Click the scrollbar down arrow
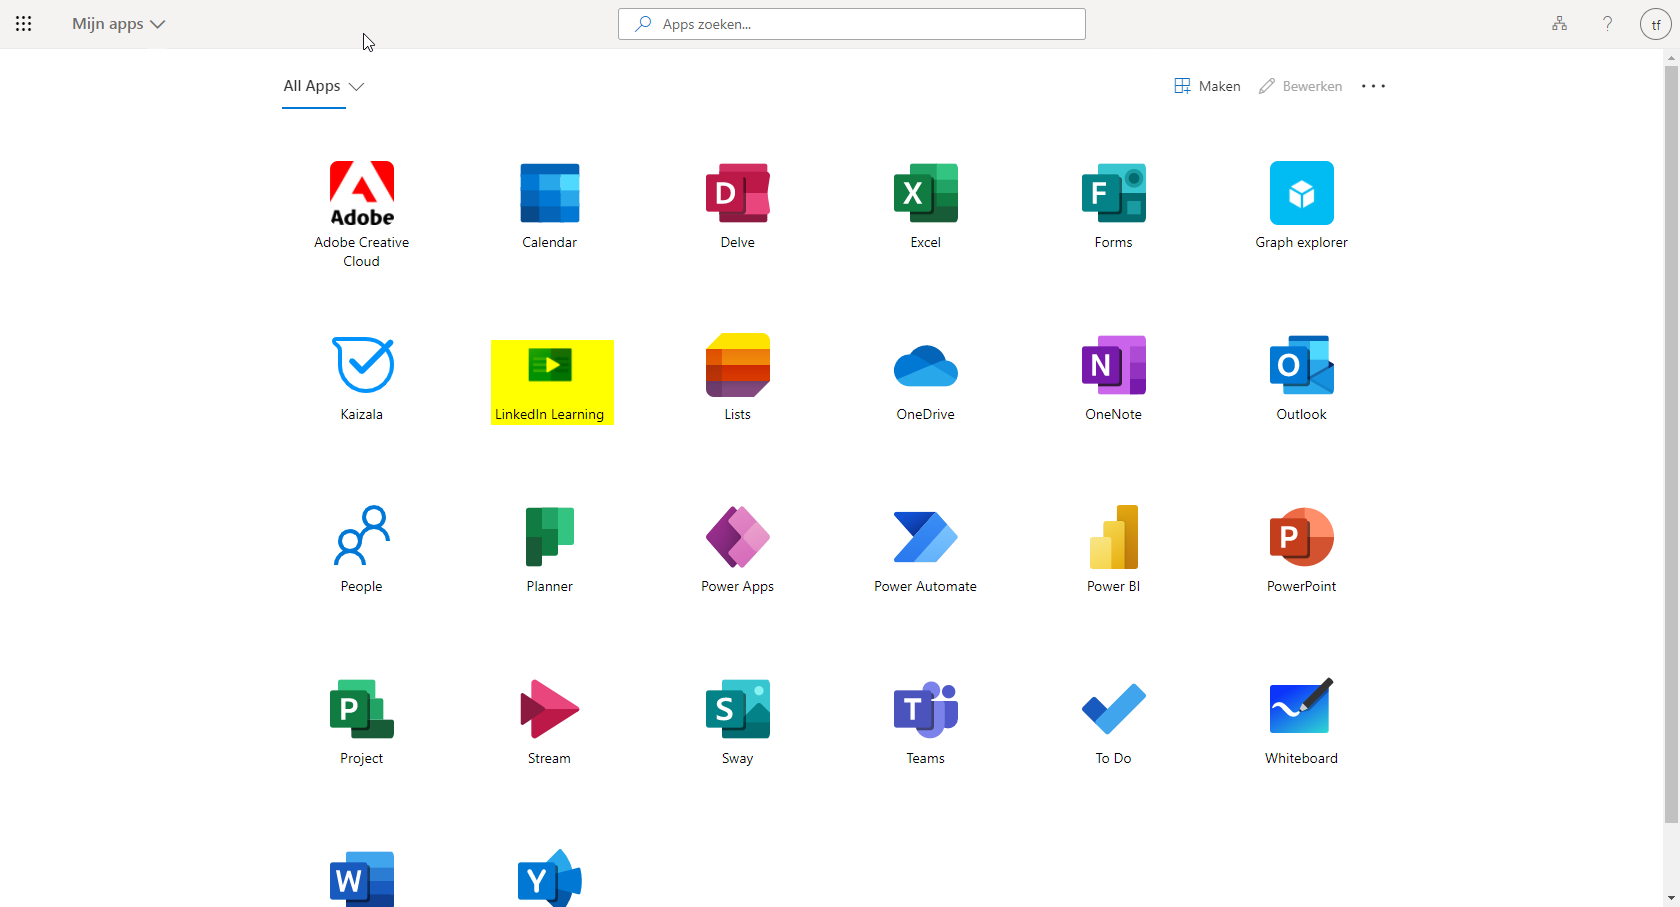Screen dimensions: 1680x907 point(1671,897)
